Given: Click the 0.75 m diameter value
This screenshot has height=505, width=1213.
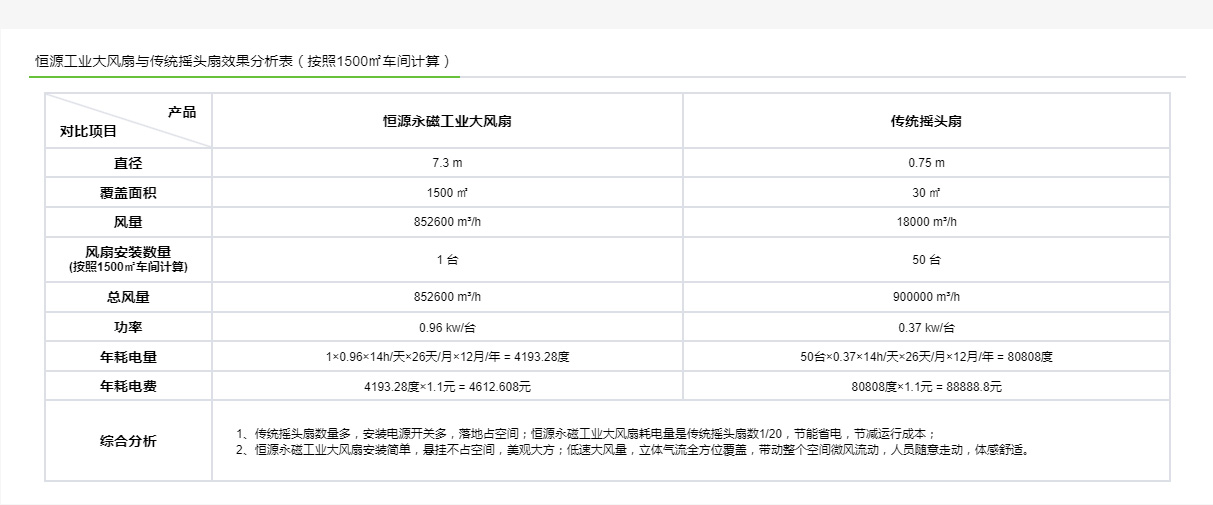Looking at the screenshot, I should 926,163.
